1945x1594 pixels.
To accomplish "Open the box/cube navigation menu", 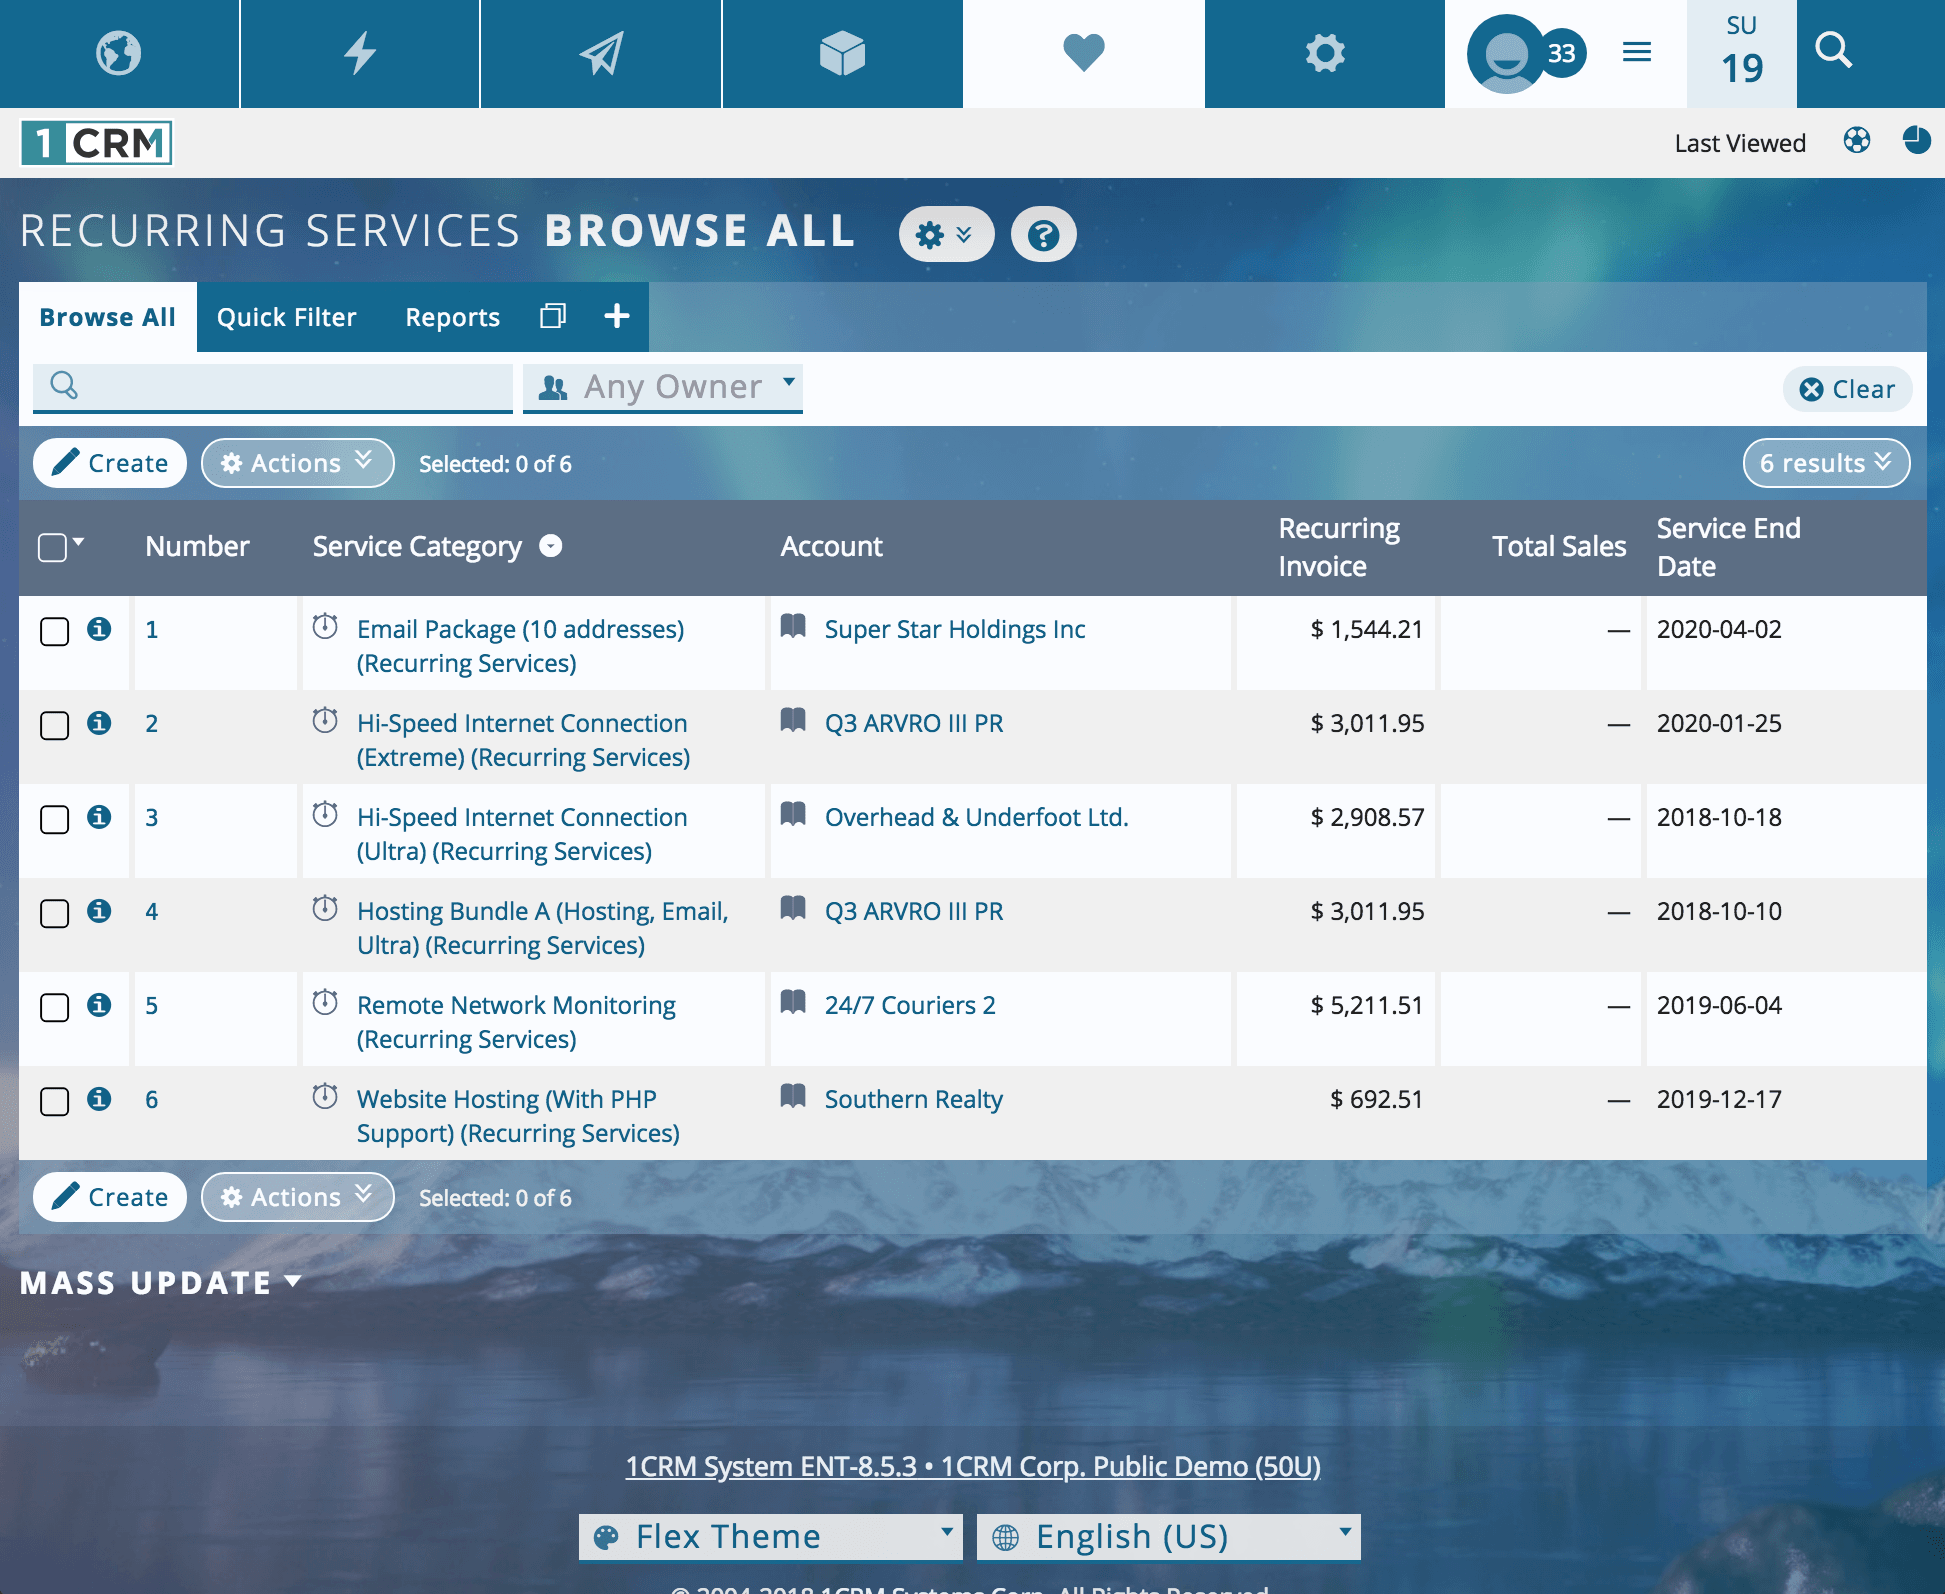I will 842,53.
